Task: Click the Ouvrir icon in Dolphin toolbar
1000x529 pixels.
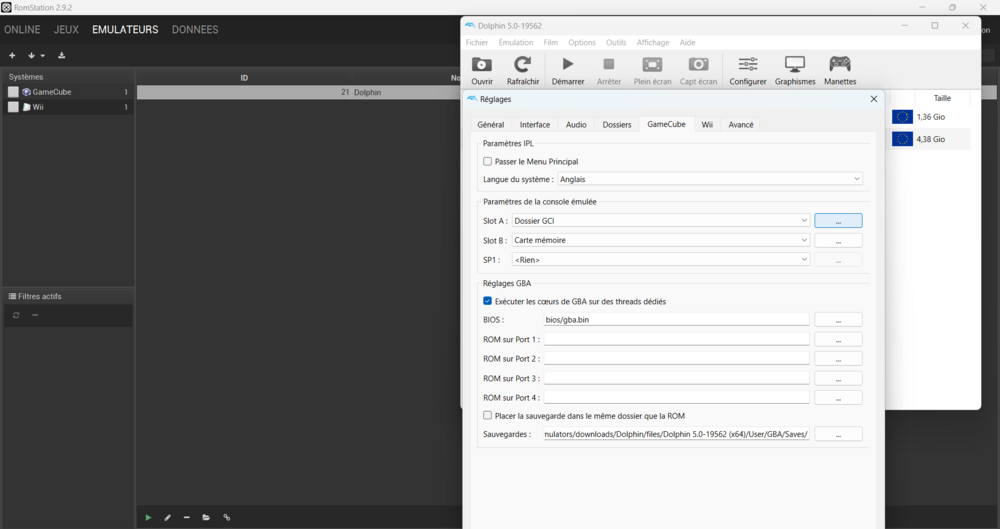Action: coord(482,66)
